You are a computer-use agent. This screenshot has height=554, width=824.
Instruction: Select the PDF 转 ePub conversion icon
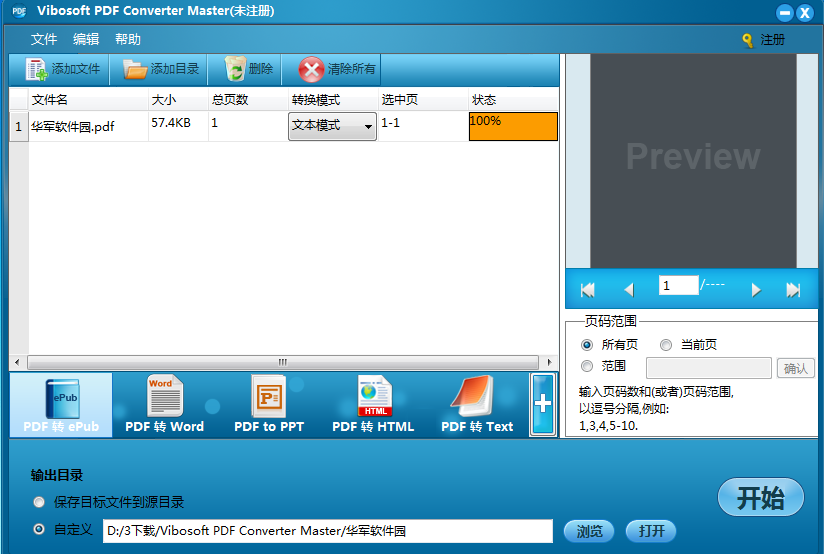pyautogui.click(x=61, y=398)
